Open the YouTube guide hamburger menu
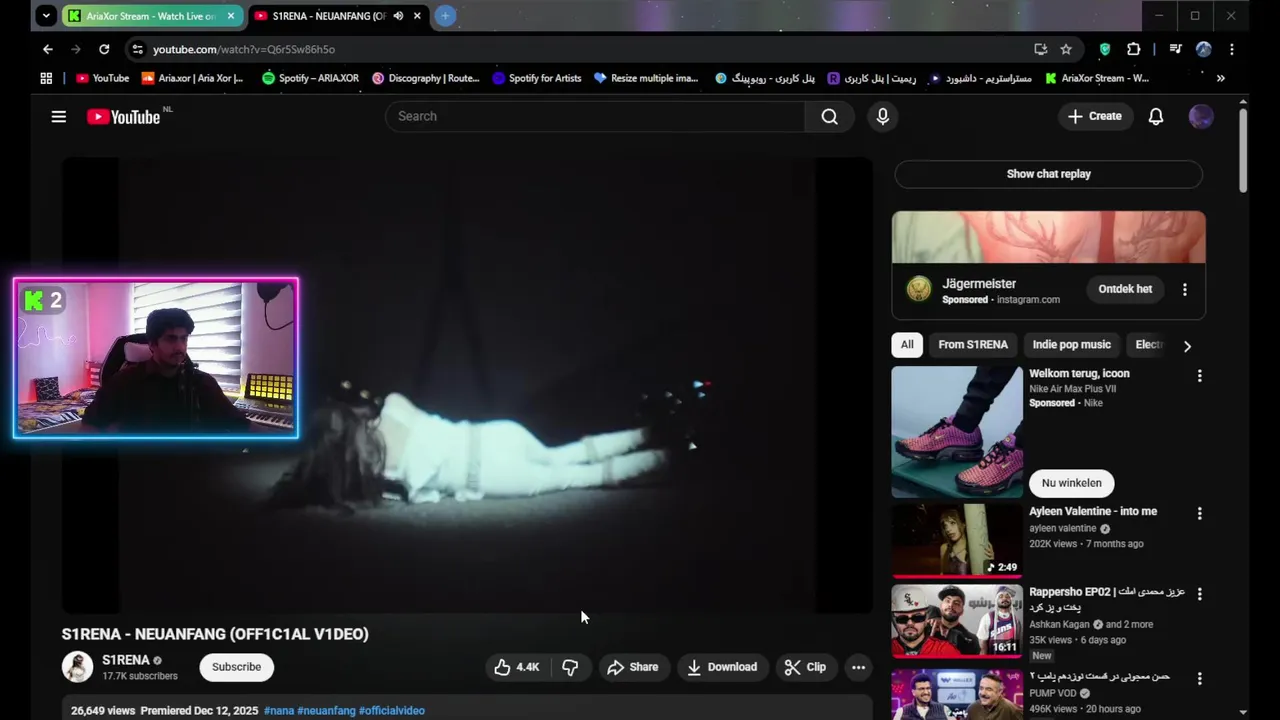This screenshot has height=720, width=1280. pyautogui.click(x=59, y=117)
